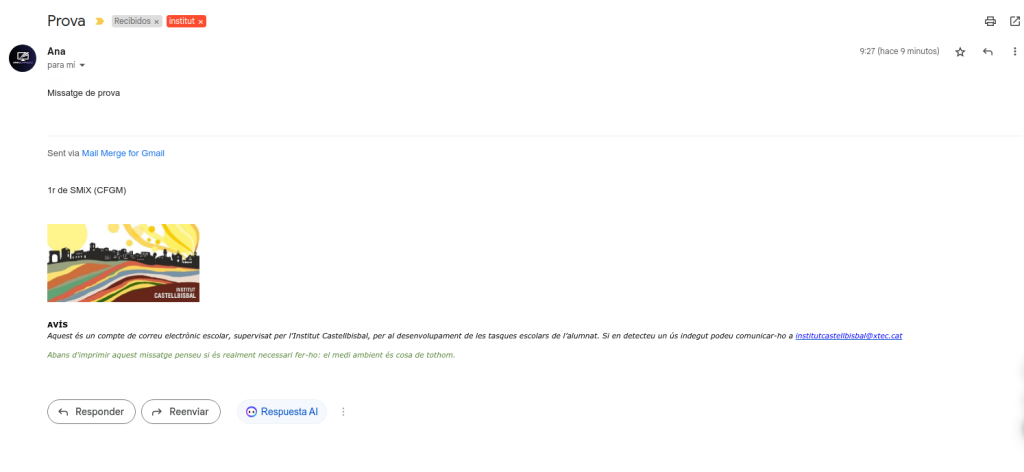This screenshot has width=1024, height=472.
Task: Click the sender name Ana
Action: point(56,52)
